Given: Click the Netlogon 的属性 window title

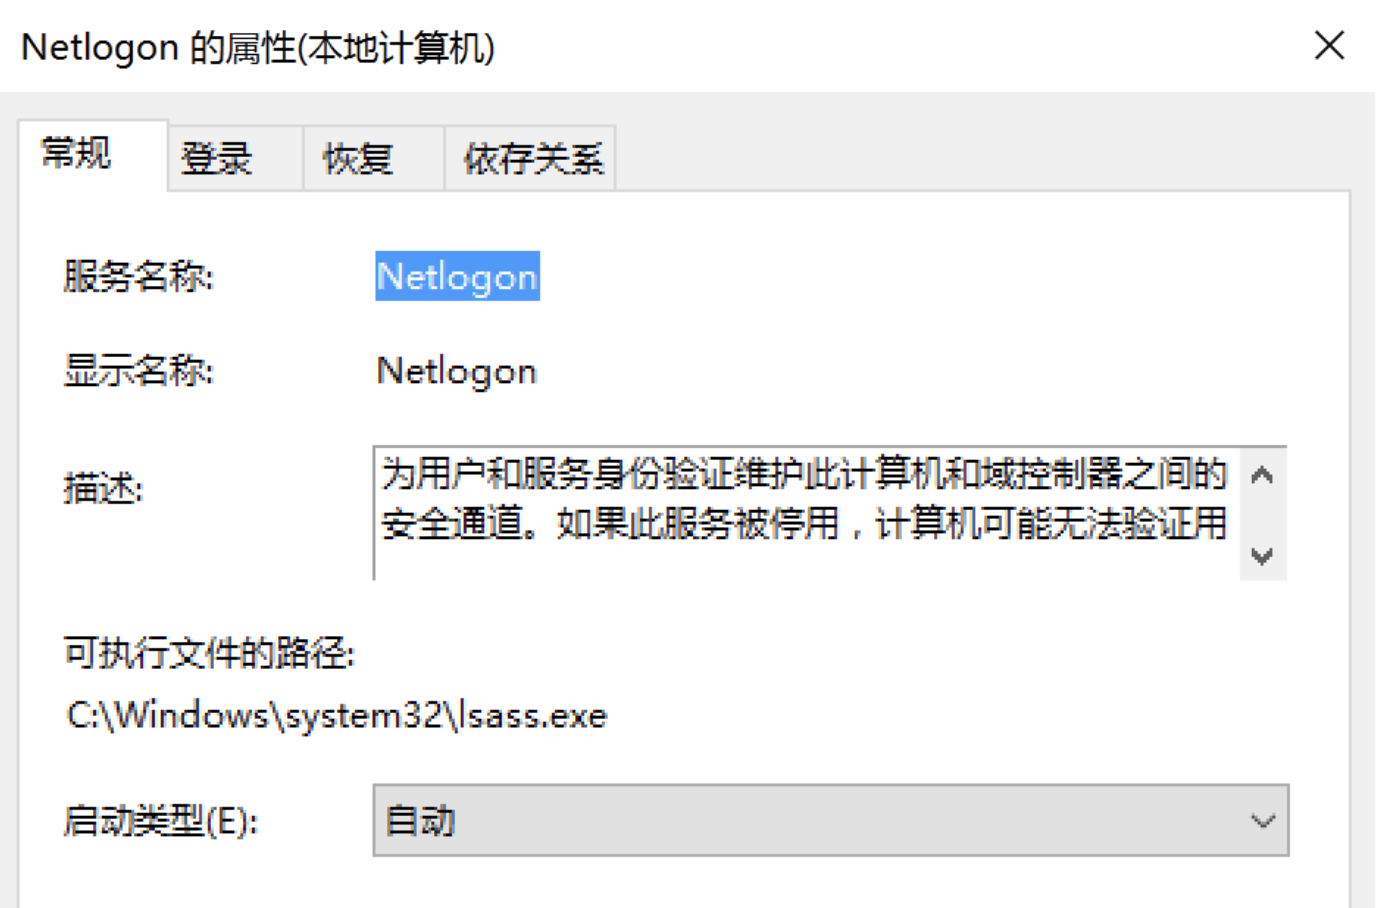Looking at the screenshot, I should pos(258,47).
